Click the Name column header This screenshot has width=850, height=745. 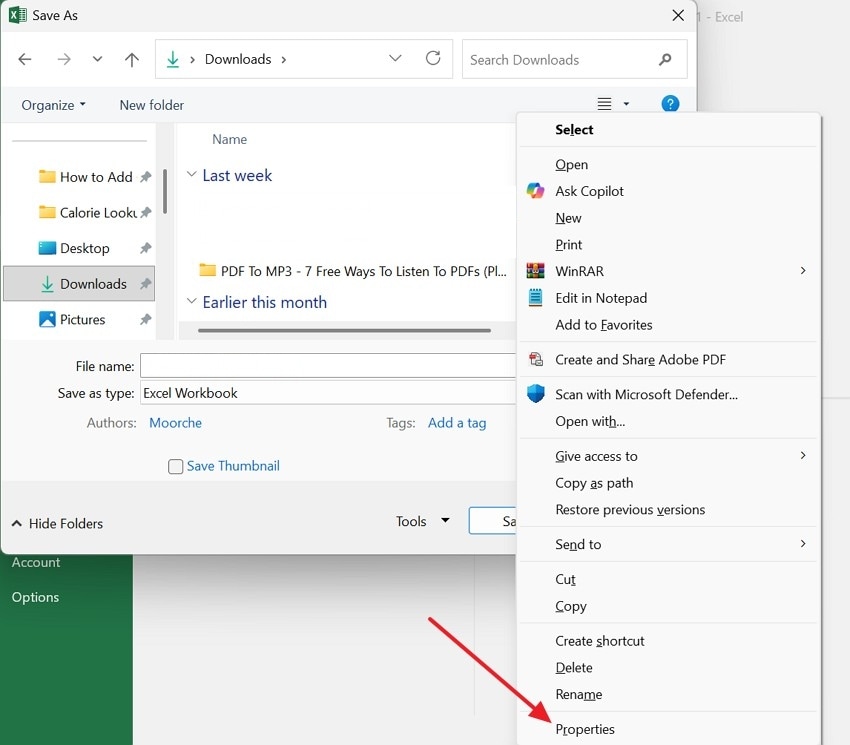click(229, 139)
